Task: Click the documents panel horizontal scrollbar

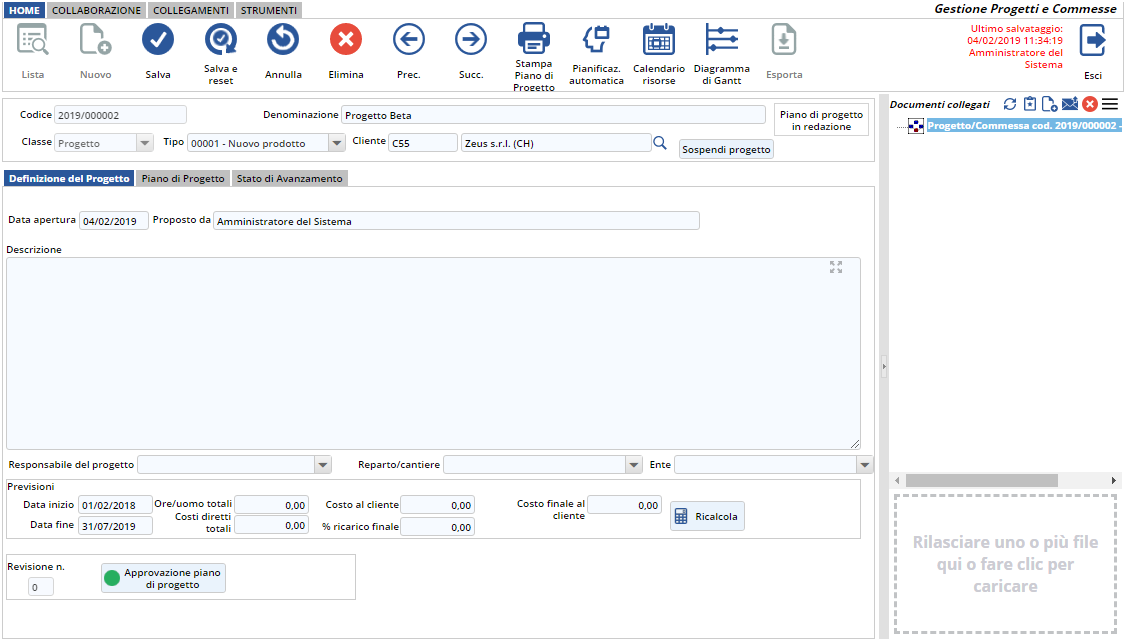Action: (981, 481)
